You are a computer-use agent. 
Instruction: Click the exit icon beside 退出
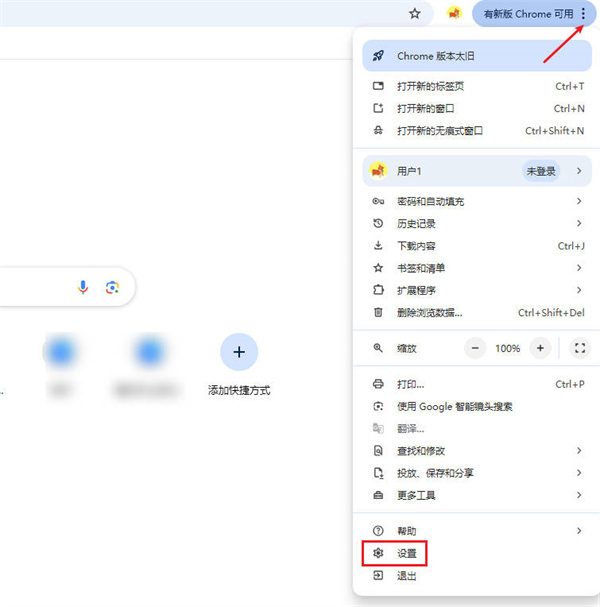(x=378, y=576)
